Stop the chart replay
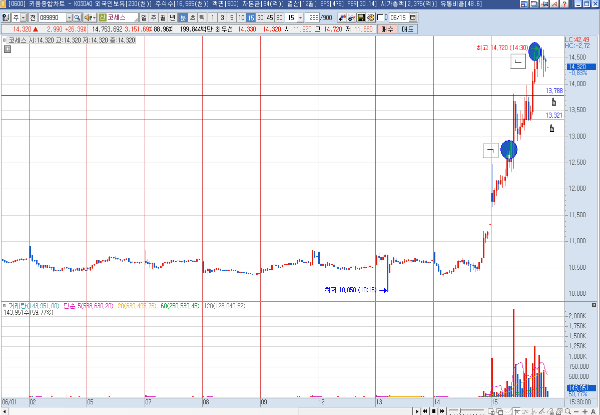 click(x=434, y=411)
